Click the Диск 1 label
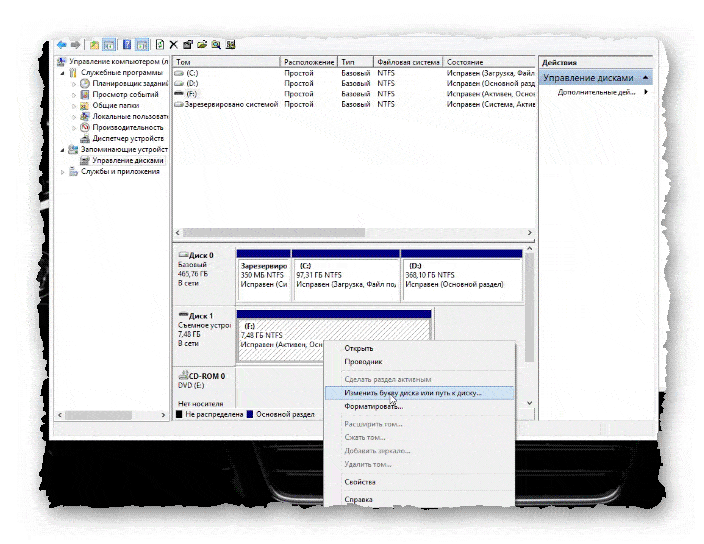Screen dimensions: 704x544 tap(201, 316)
